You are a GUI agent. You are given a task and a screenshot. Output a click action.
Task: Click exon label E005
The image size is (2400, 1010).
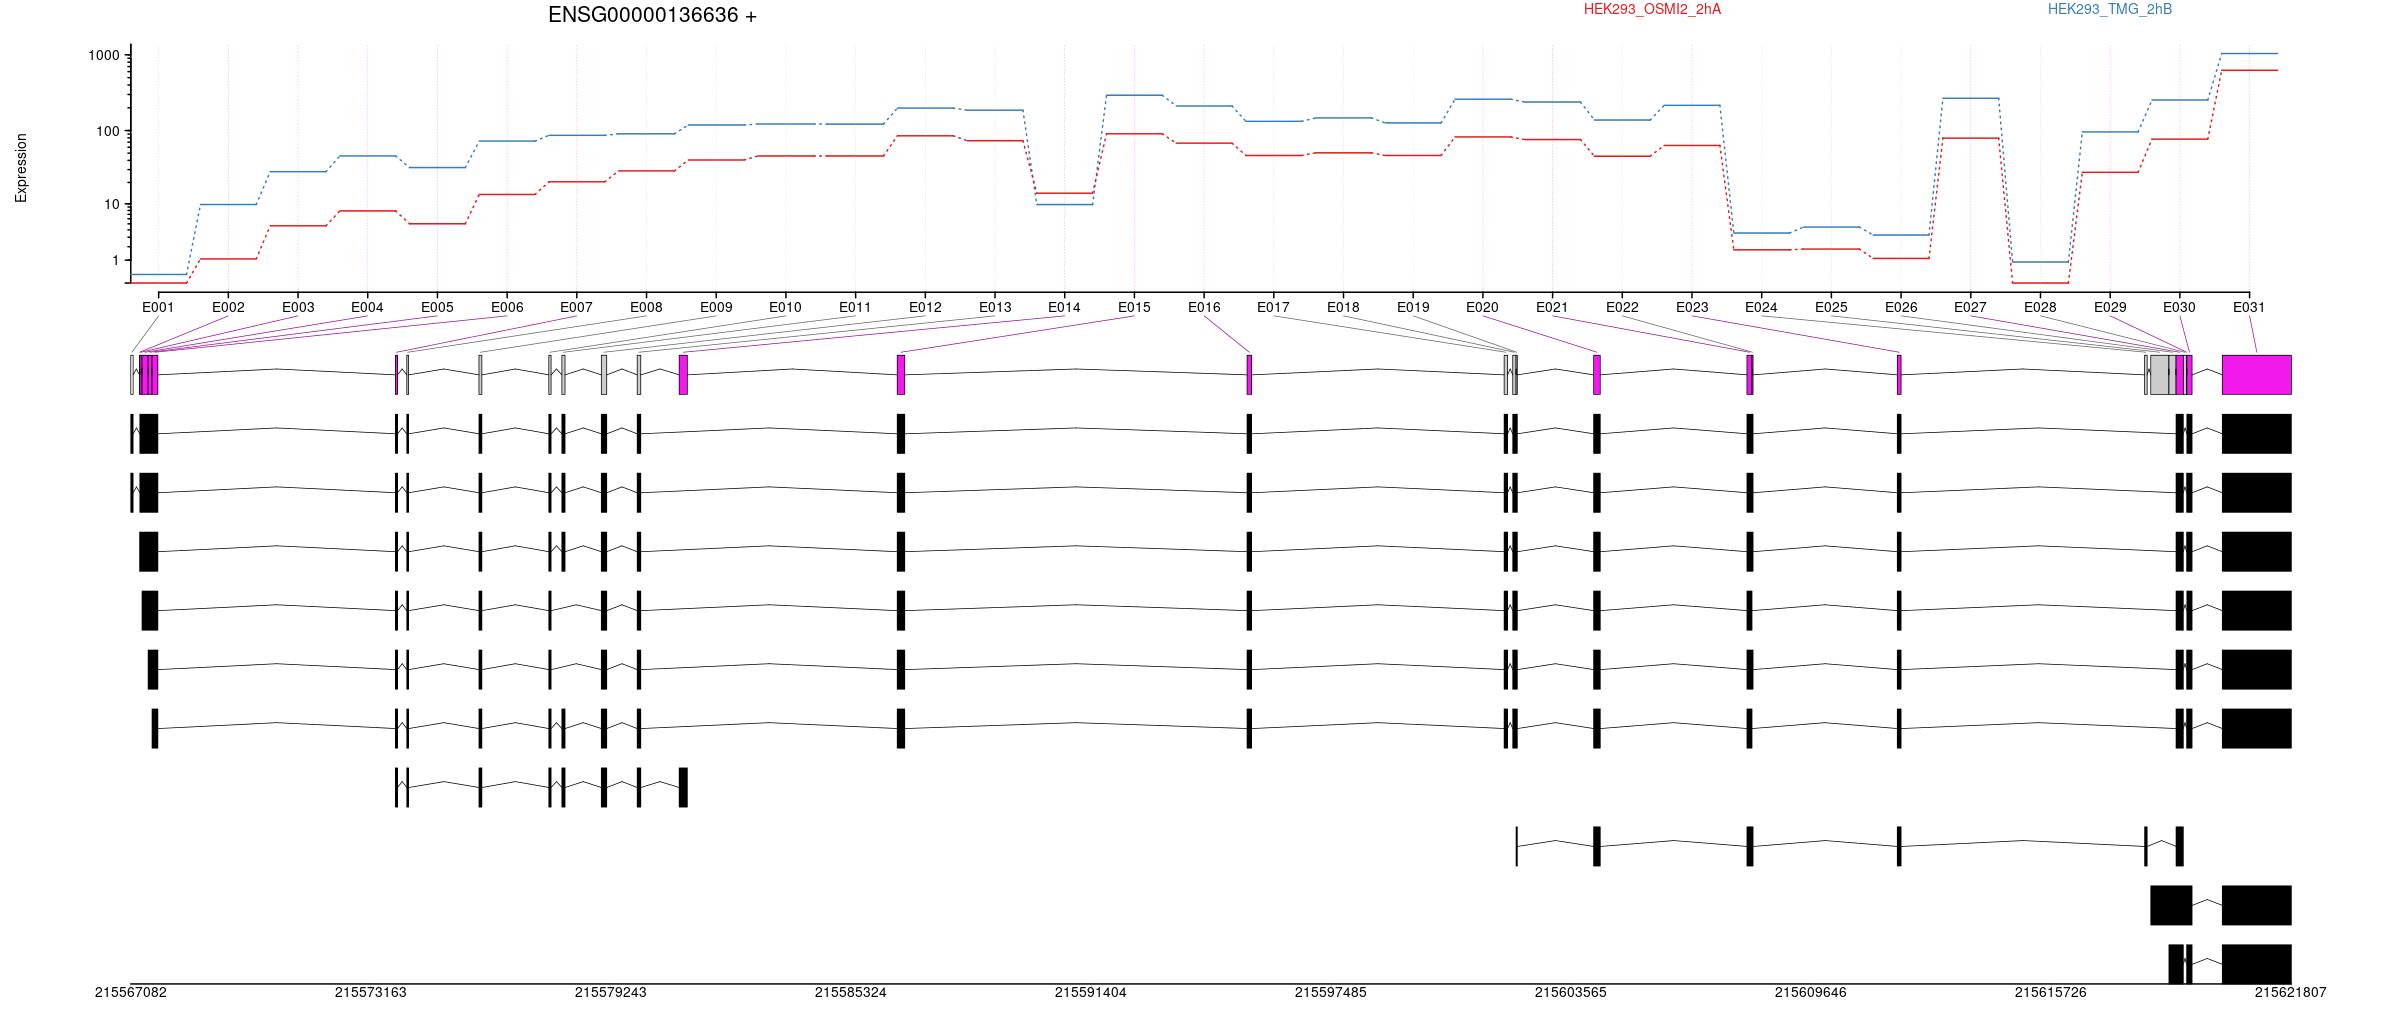coord(437,307)
